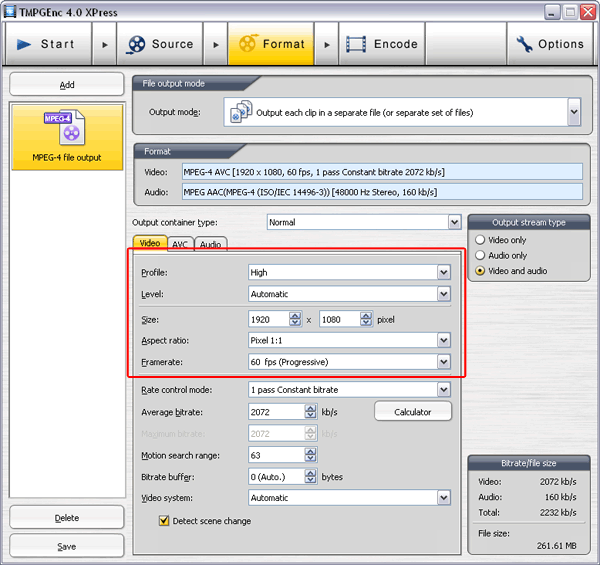Choose Audio only output stream
Screen dimensions: 600x565
[x=481, y=256]
